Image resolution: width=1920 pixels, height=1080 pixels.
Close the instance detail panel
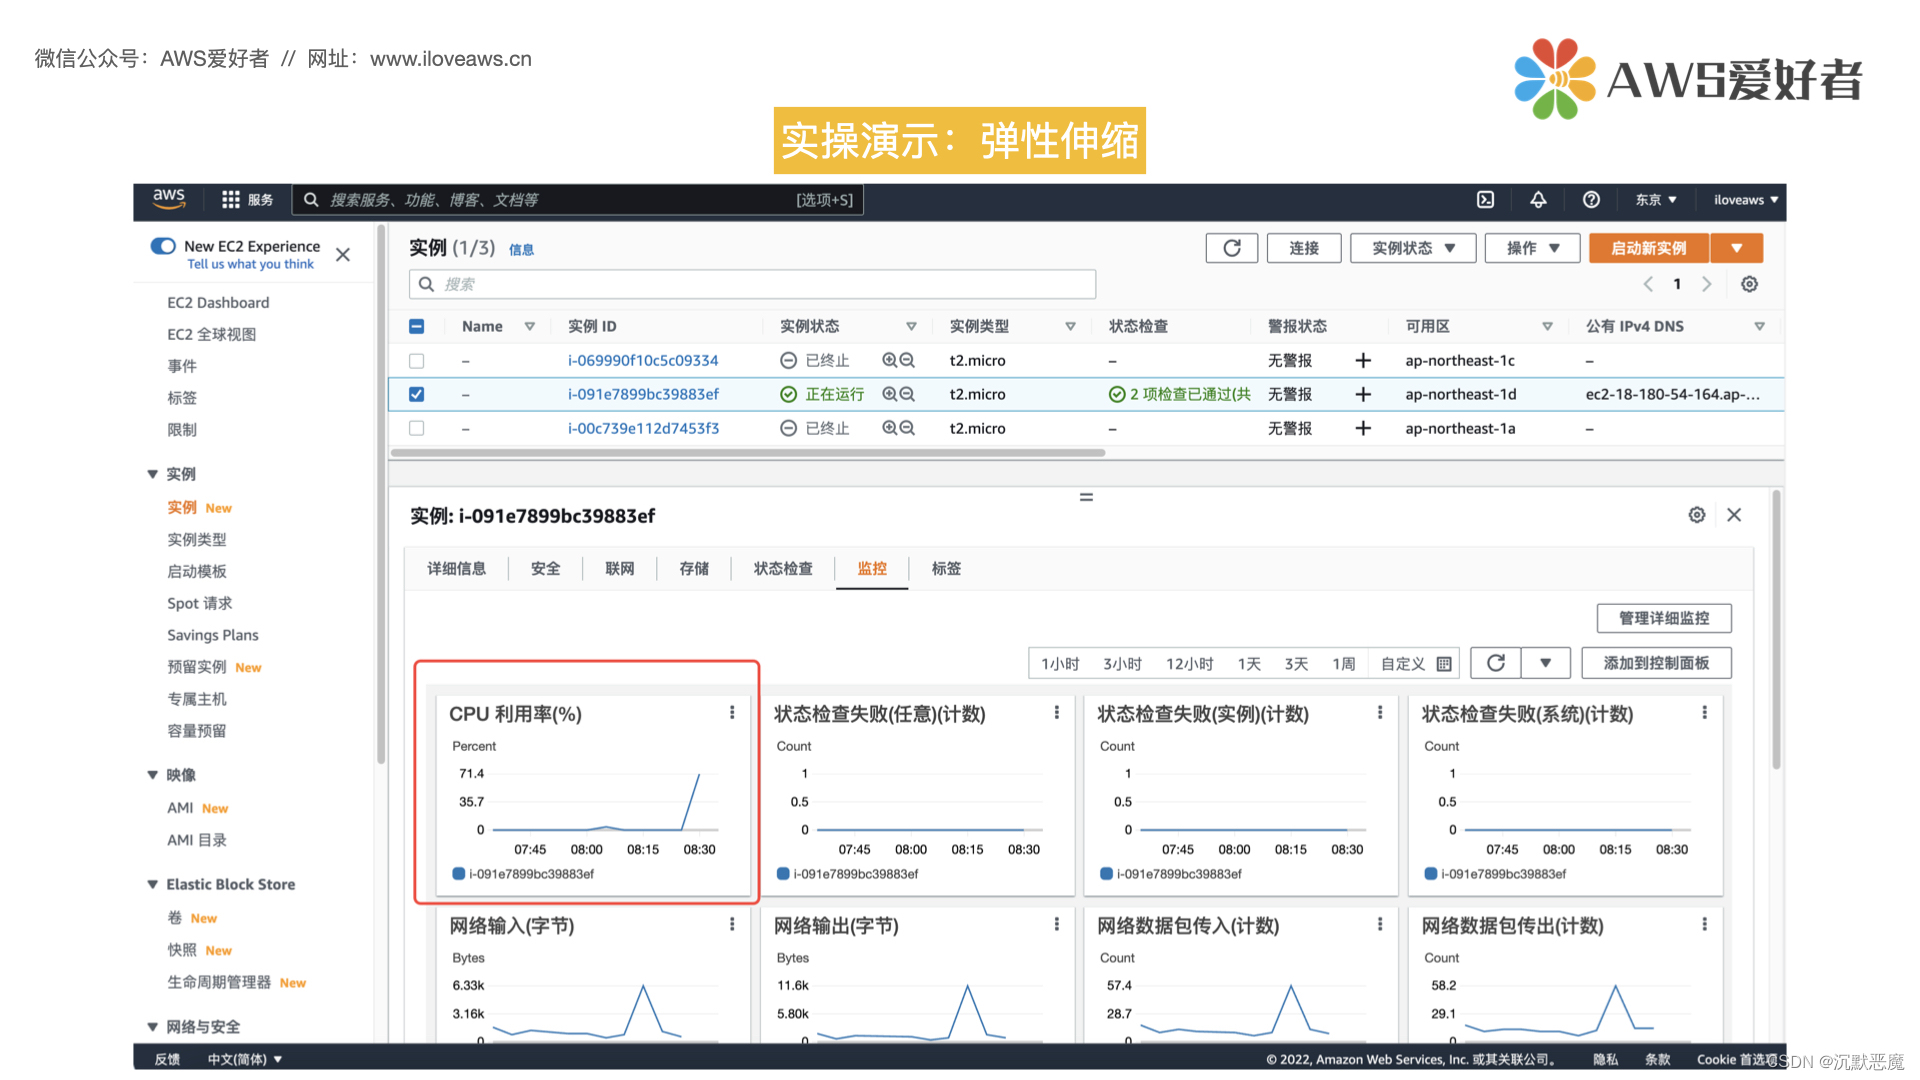coord(1734,514)
